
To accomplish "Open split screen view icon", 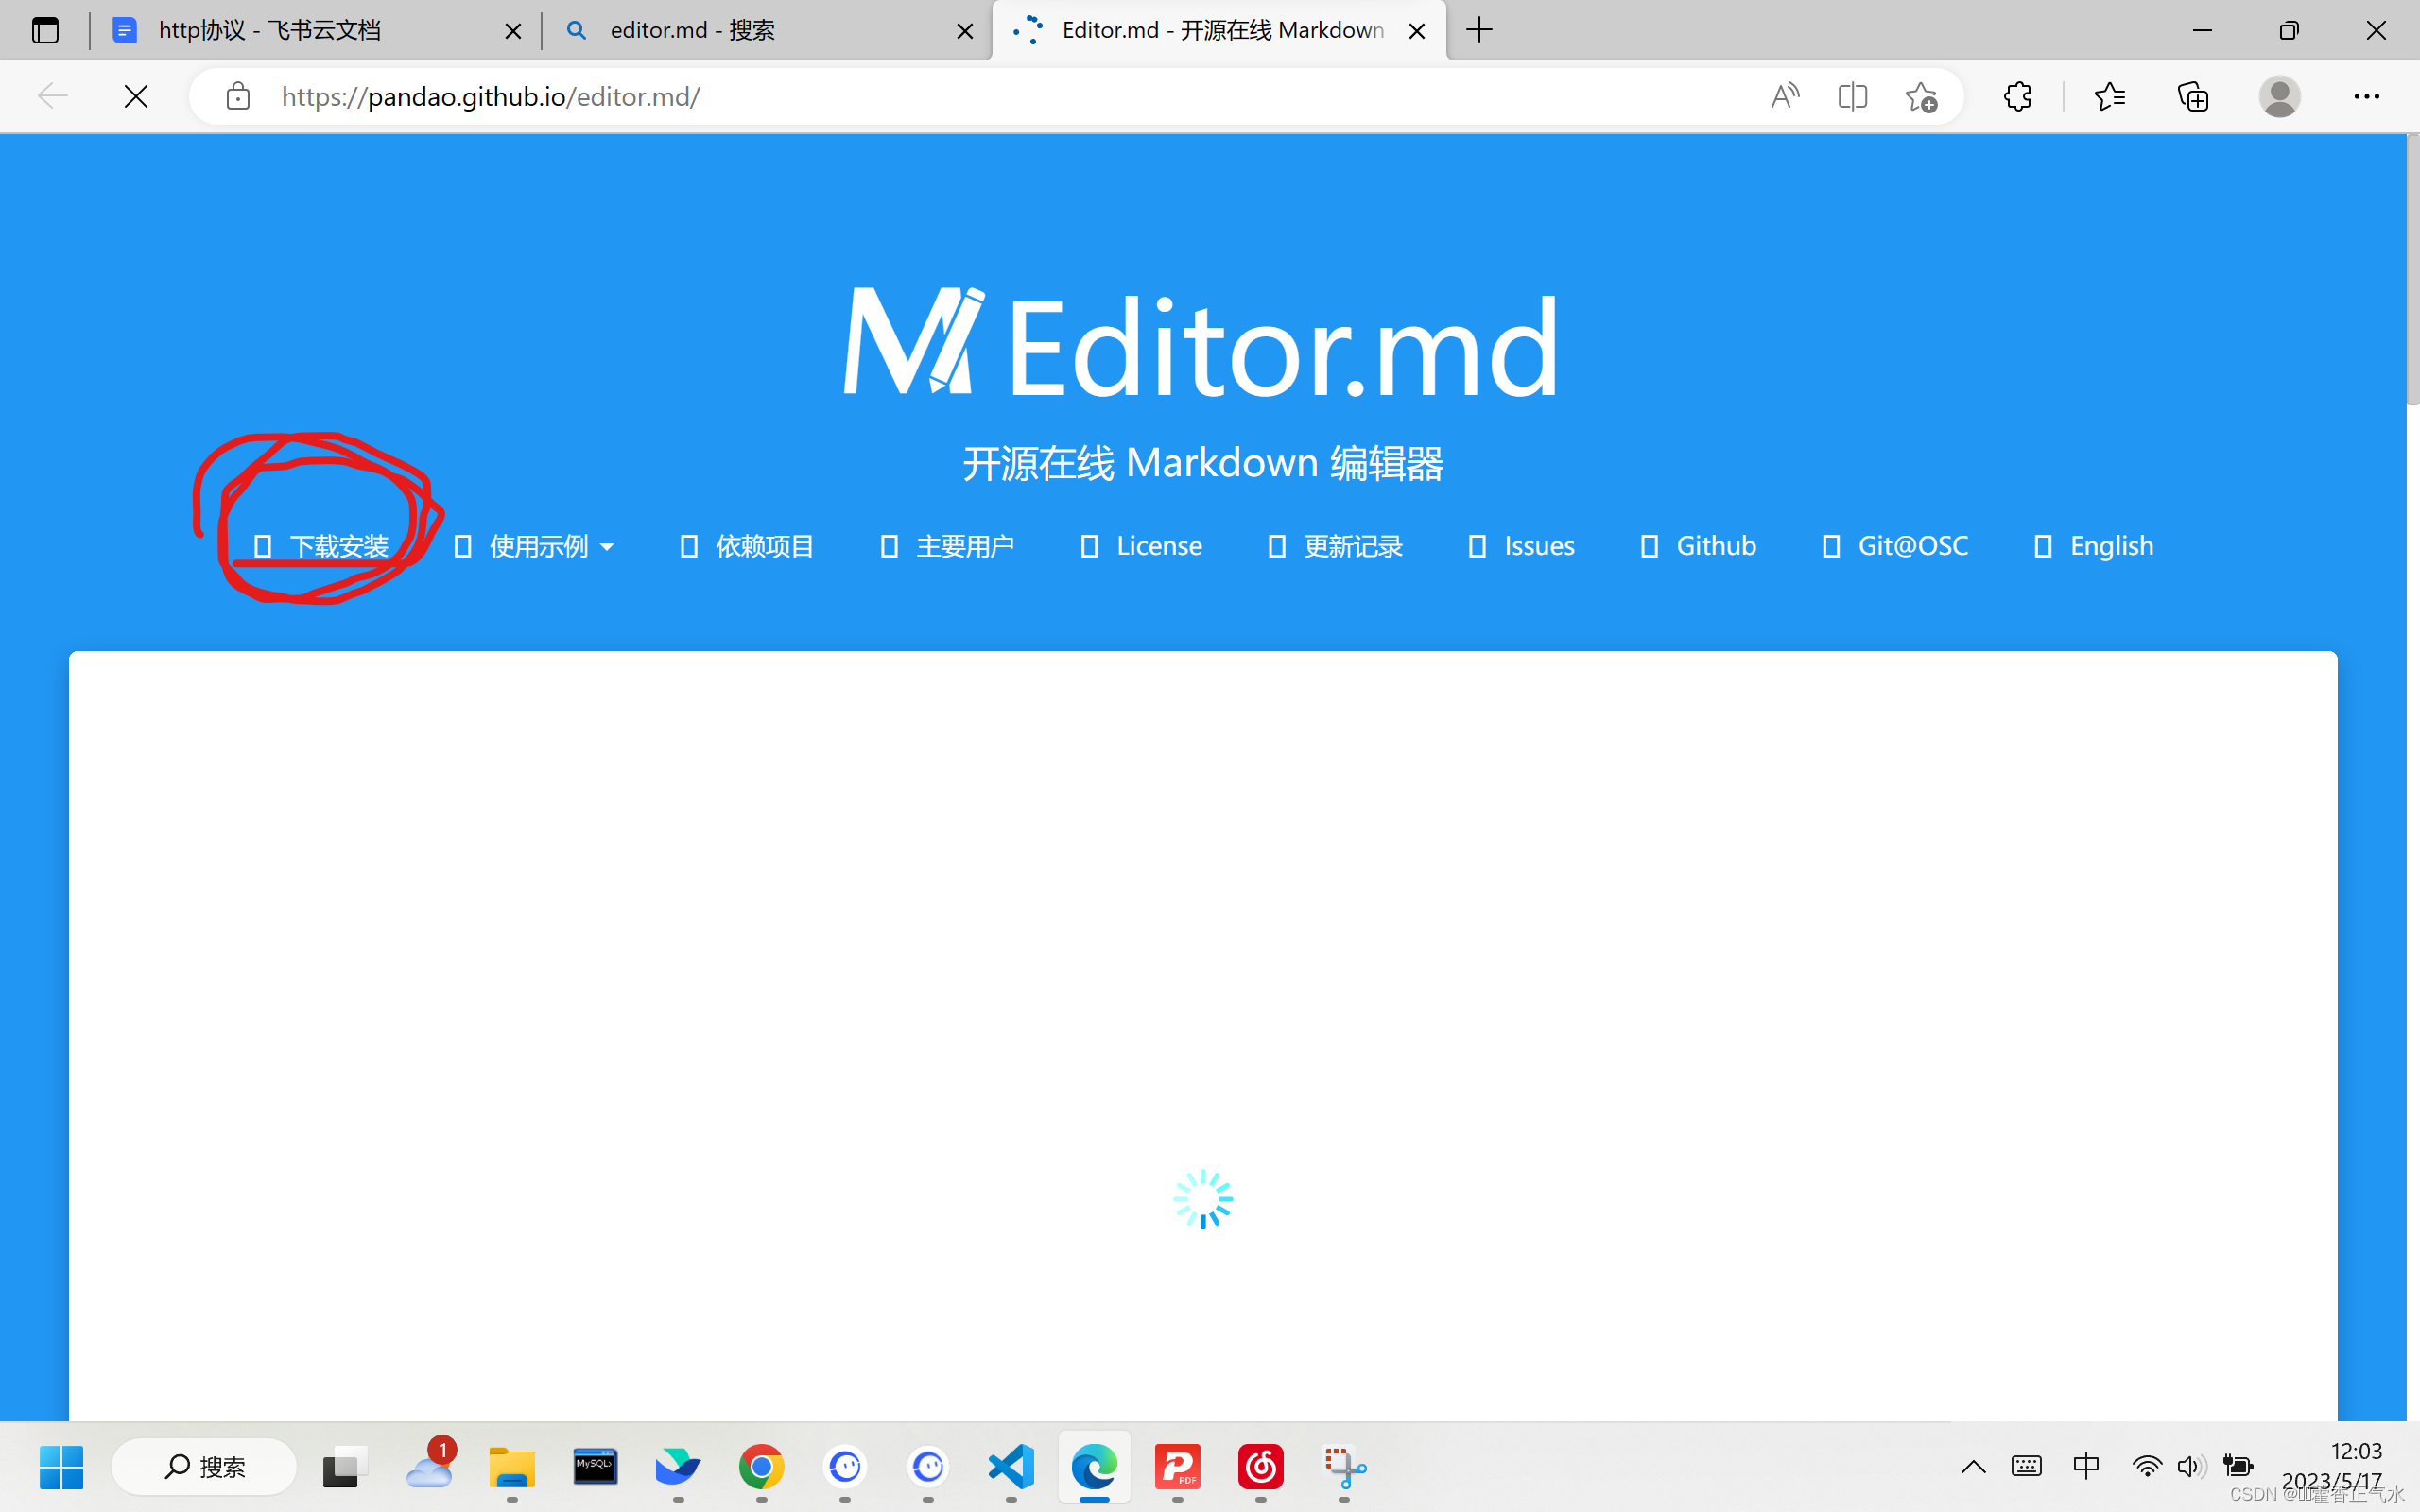I will [1852, 96].
